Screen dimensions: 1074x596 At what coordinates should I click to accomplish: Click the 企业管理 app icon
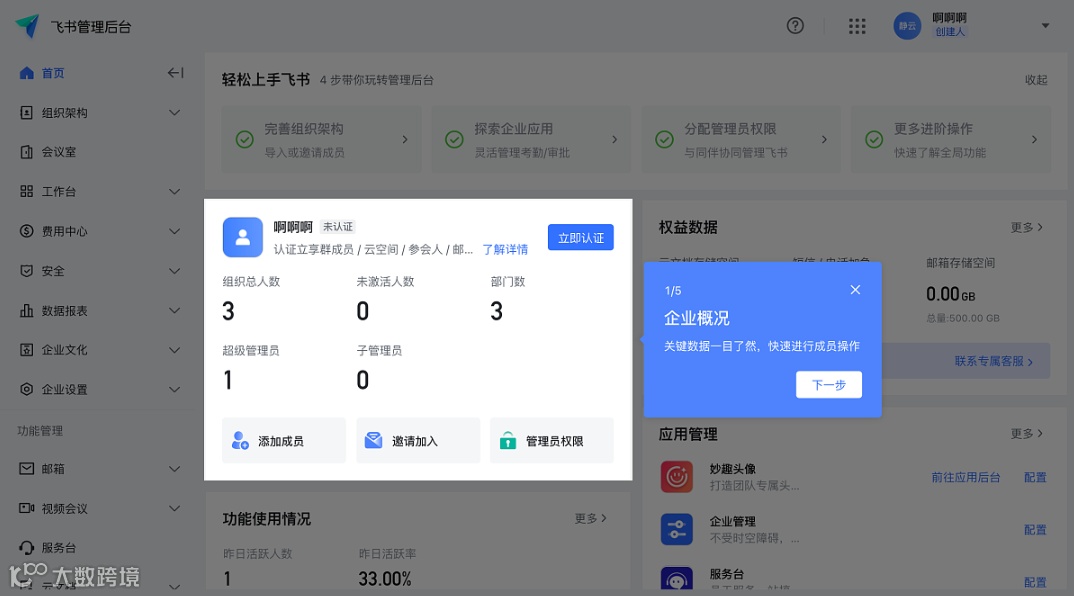[677, 530]
